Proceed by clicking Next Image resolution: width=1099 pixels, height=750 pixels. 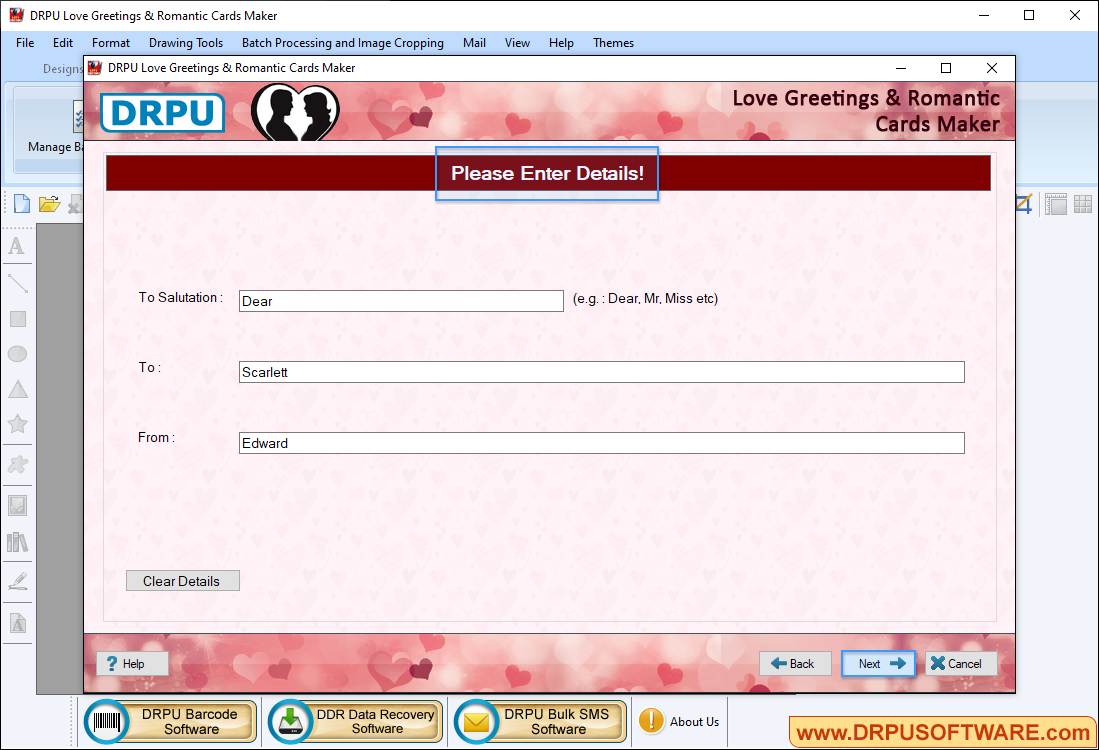click(878, 663)
